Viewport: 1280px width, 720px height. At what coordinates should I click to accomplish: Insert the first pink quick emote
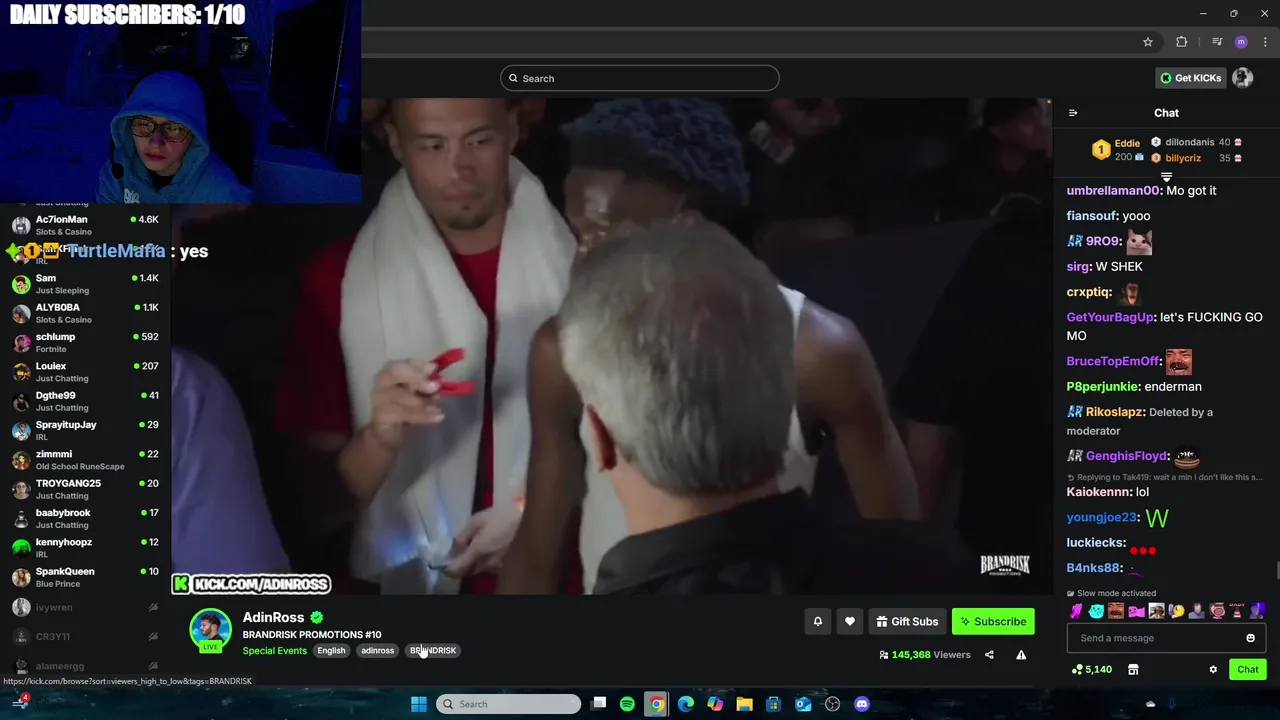(1076, 611)
